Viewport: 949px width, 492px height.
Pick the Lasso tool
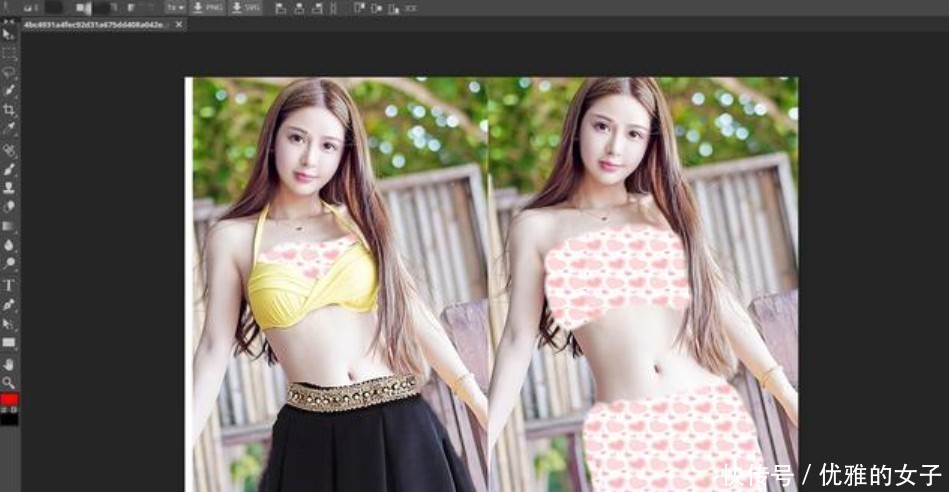click(9, 72)
